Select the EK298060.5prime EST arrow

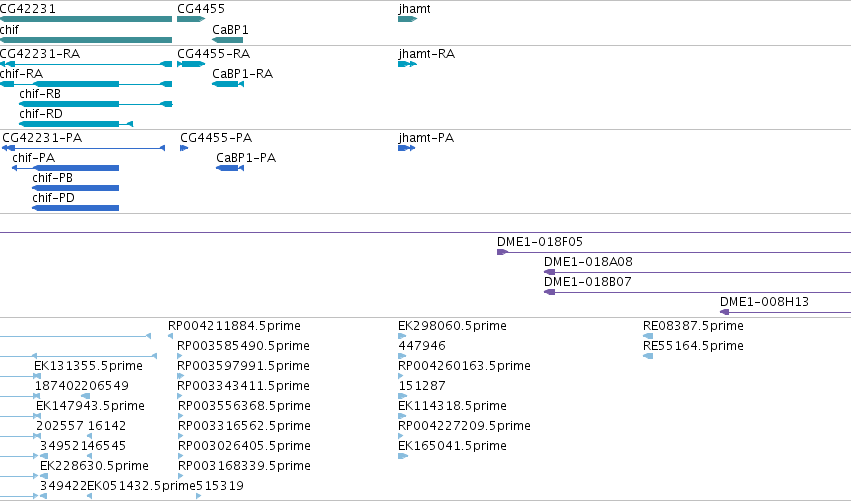coord(402,336)
